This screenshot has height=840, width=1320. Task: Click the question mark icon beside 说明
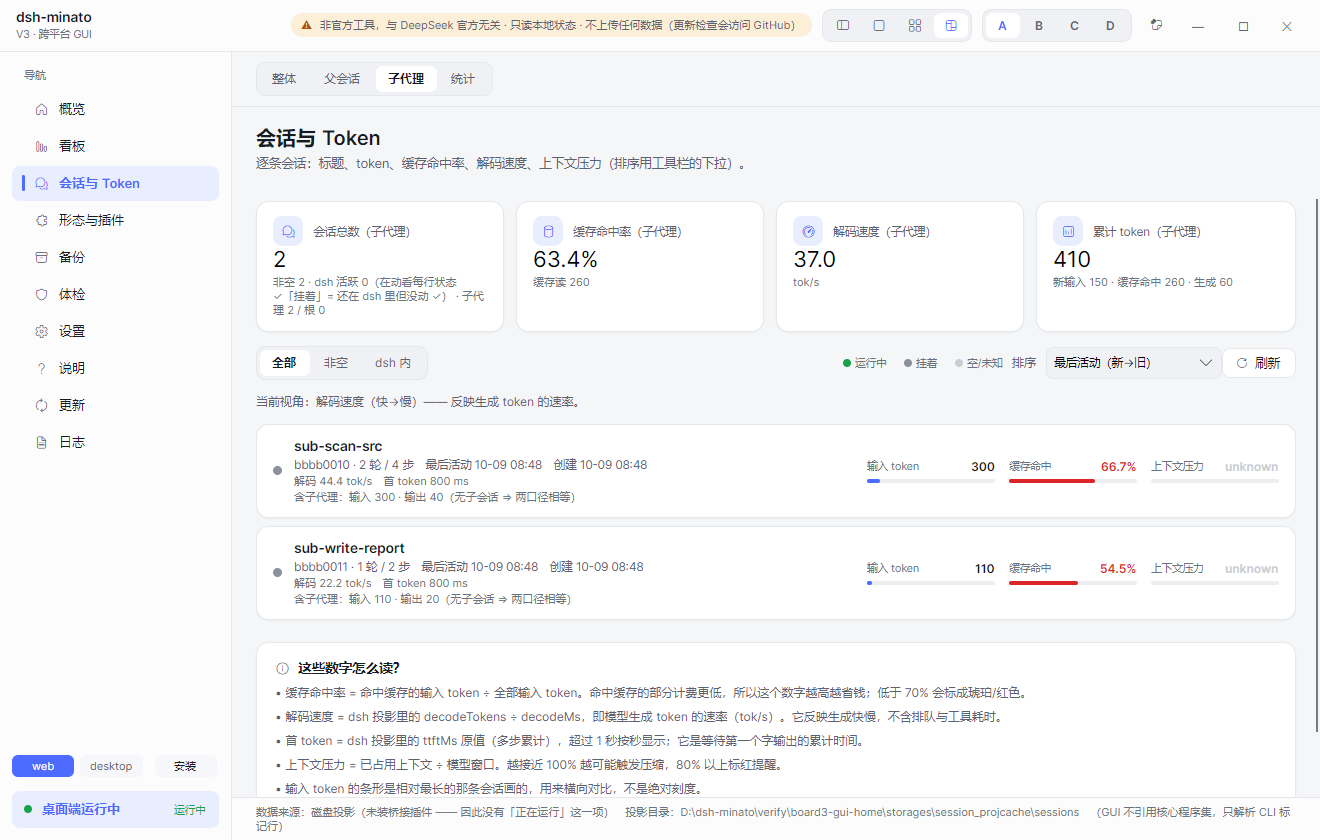click(41, 368)
